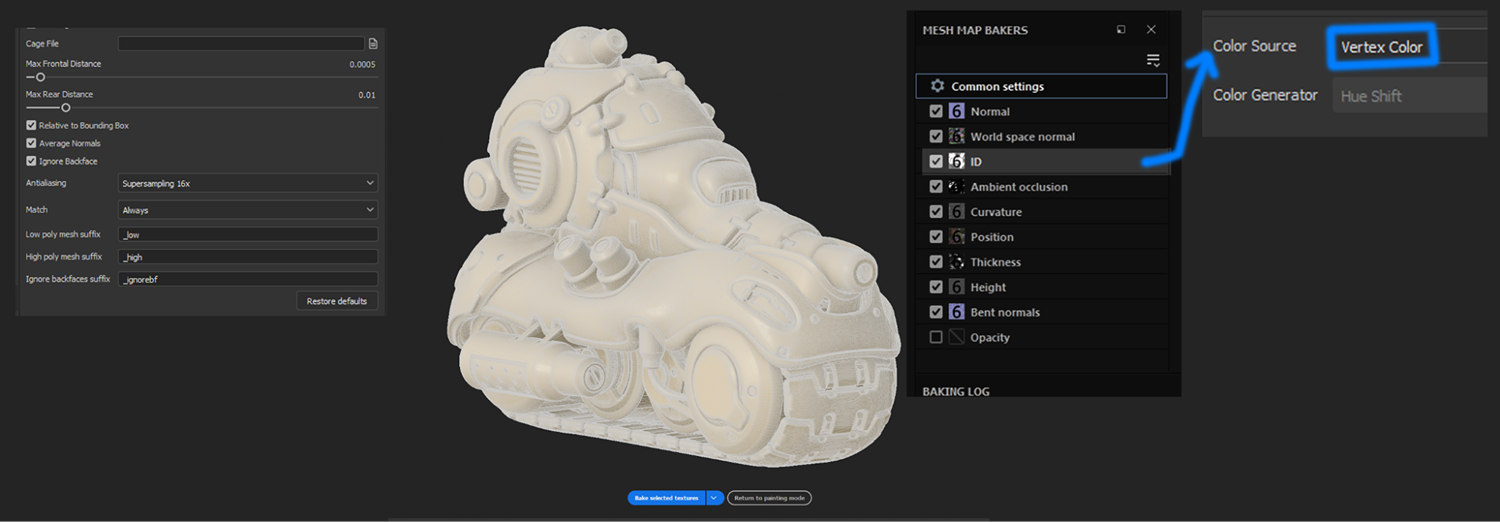1500x522 pixels.
Task: Select the Height baker icon
Action: (x=956, y=287)
